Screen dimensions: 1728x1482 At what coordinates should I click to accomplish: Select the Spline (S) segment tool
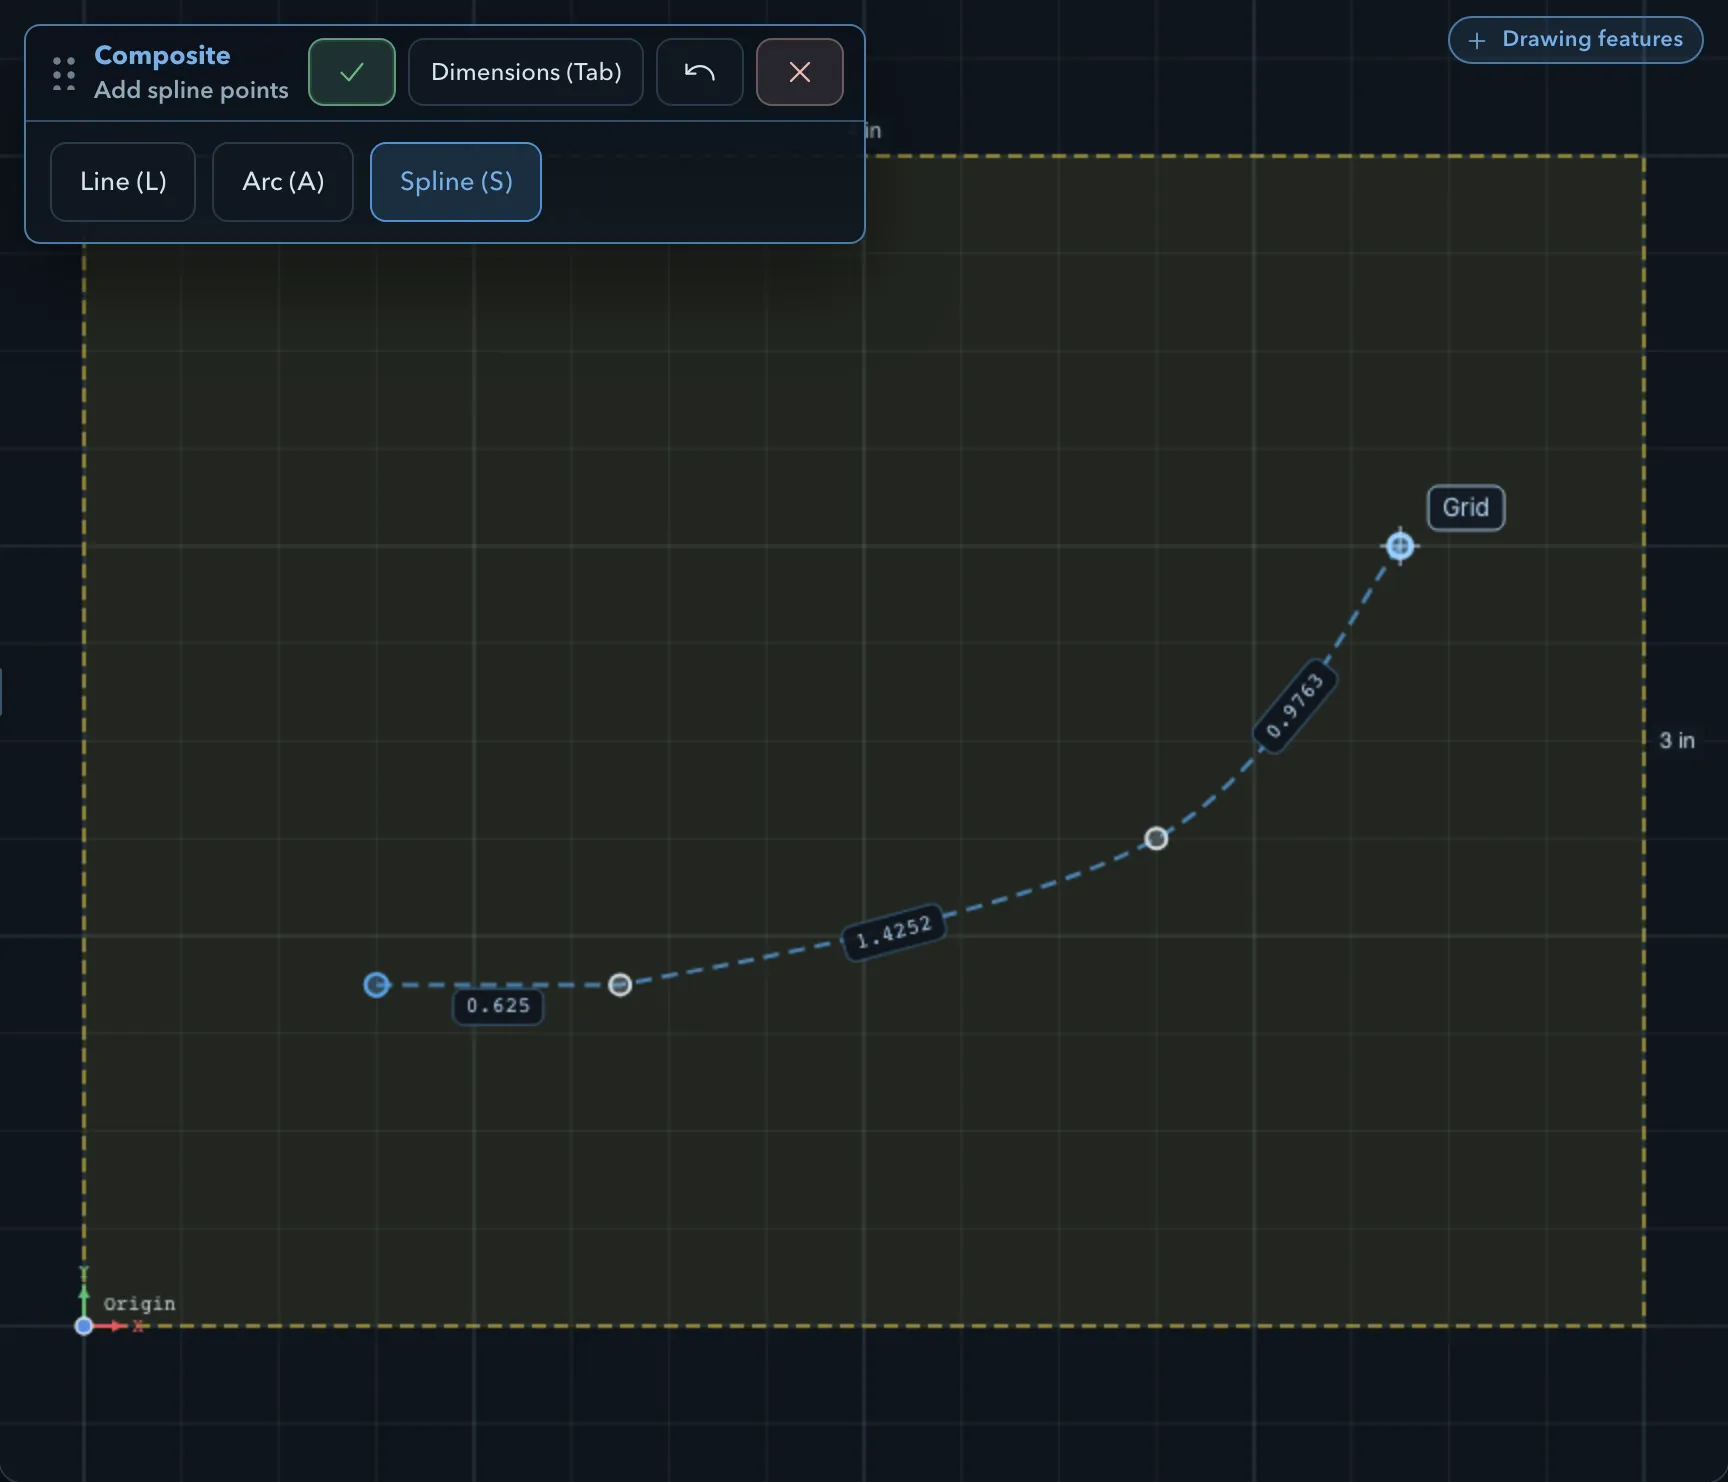[456, 182]
